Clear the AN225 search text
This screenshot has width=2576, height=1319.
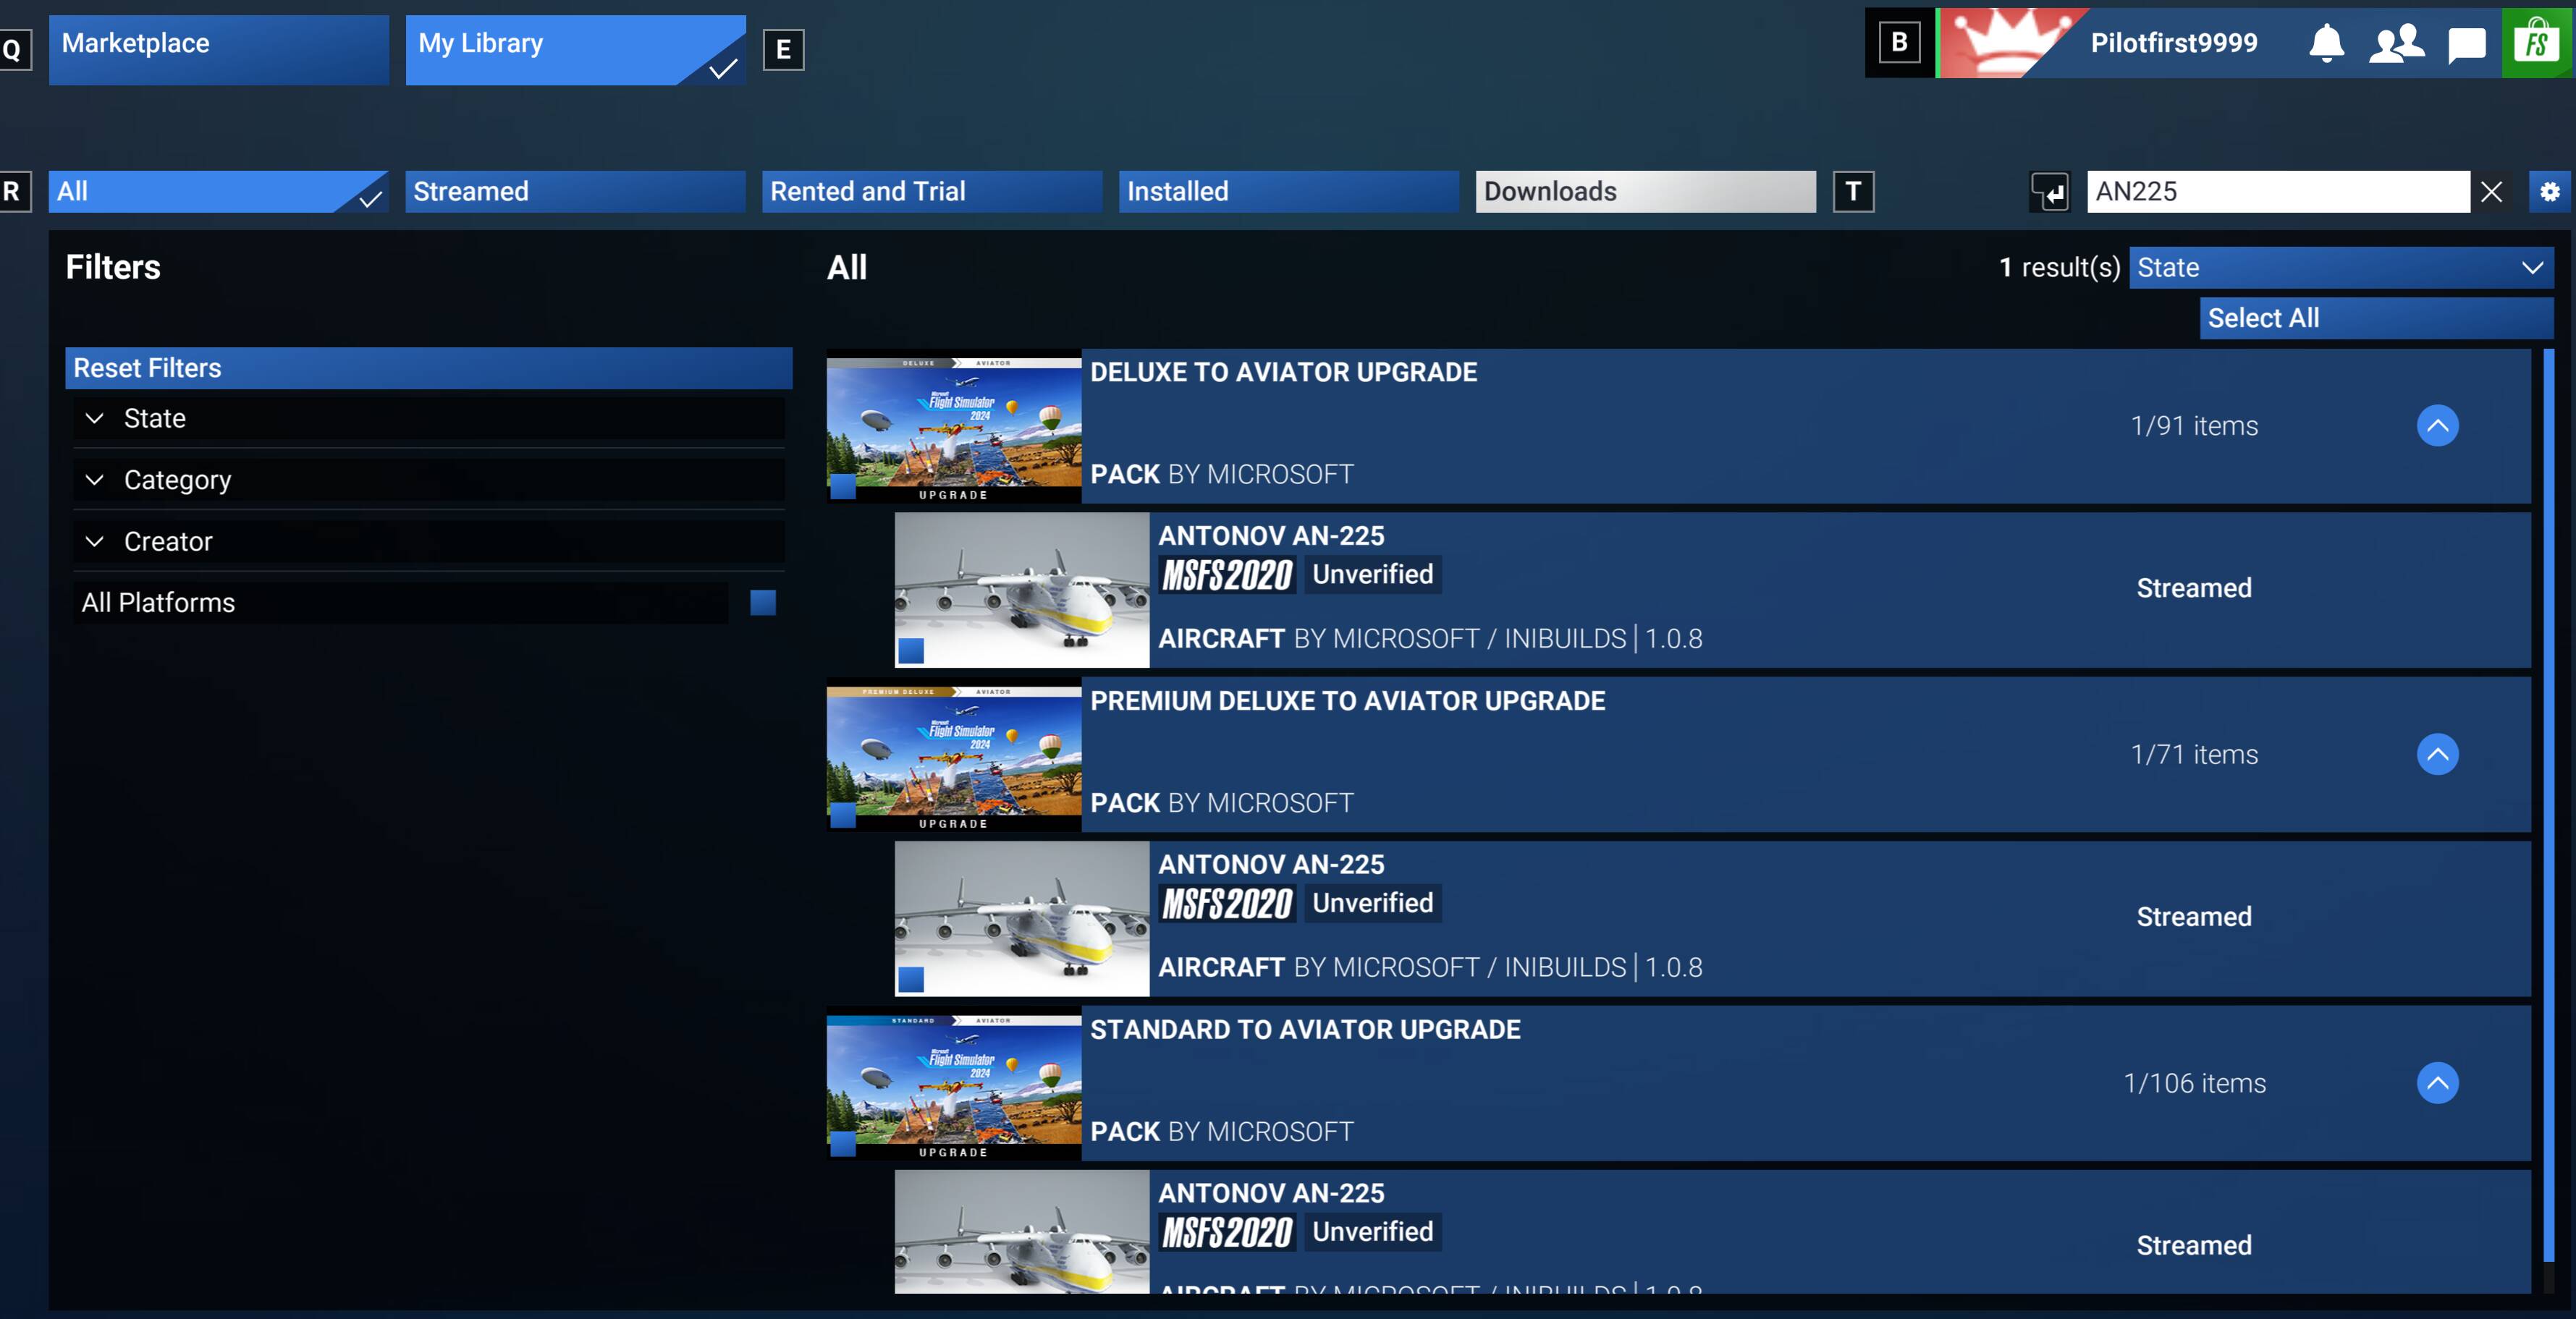pyautogui.click(x=2491, y=192)
